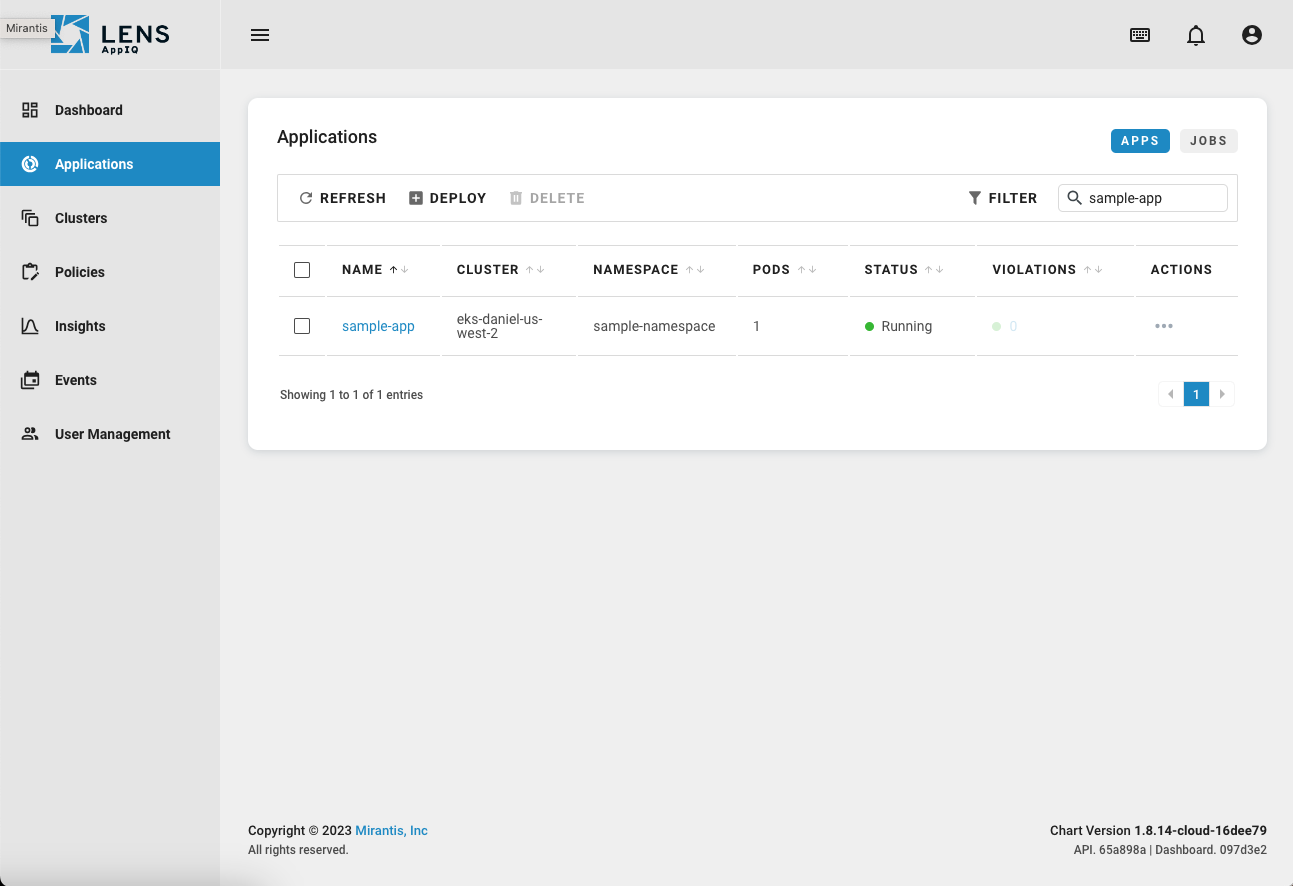Go to next page arrow
Viewport: 1293px width, 886px height.
point(1222,394)
